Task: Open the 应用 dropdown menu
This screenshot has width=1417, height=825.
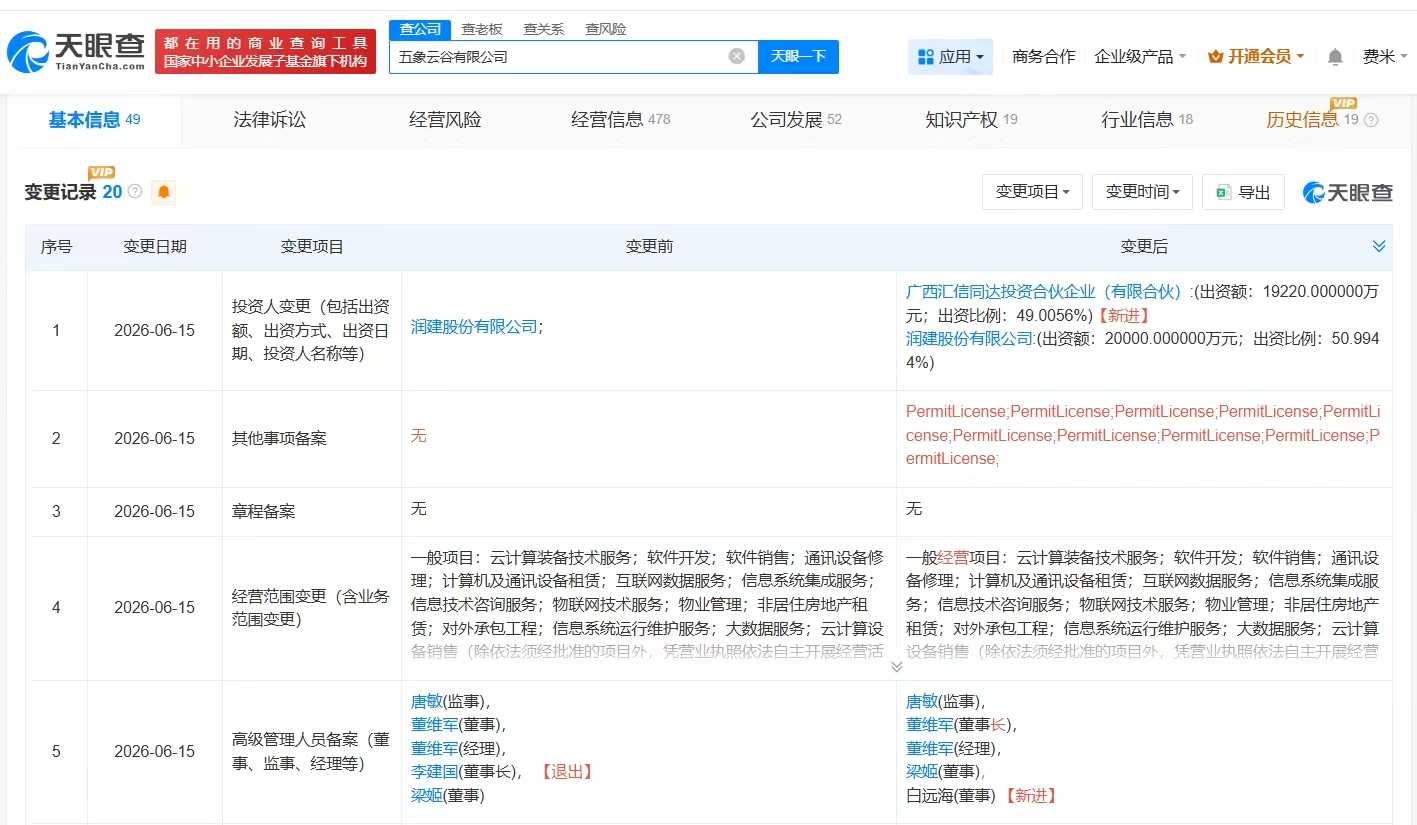Action: [950, 57]
